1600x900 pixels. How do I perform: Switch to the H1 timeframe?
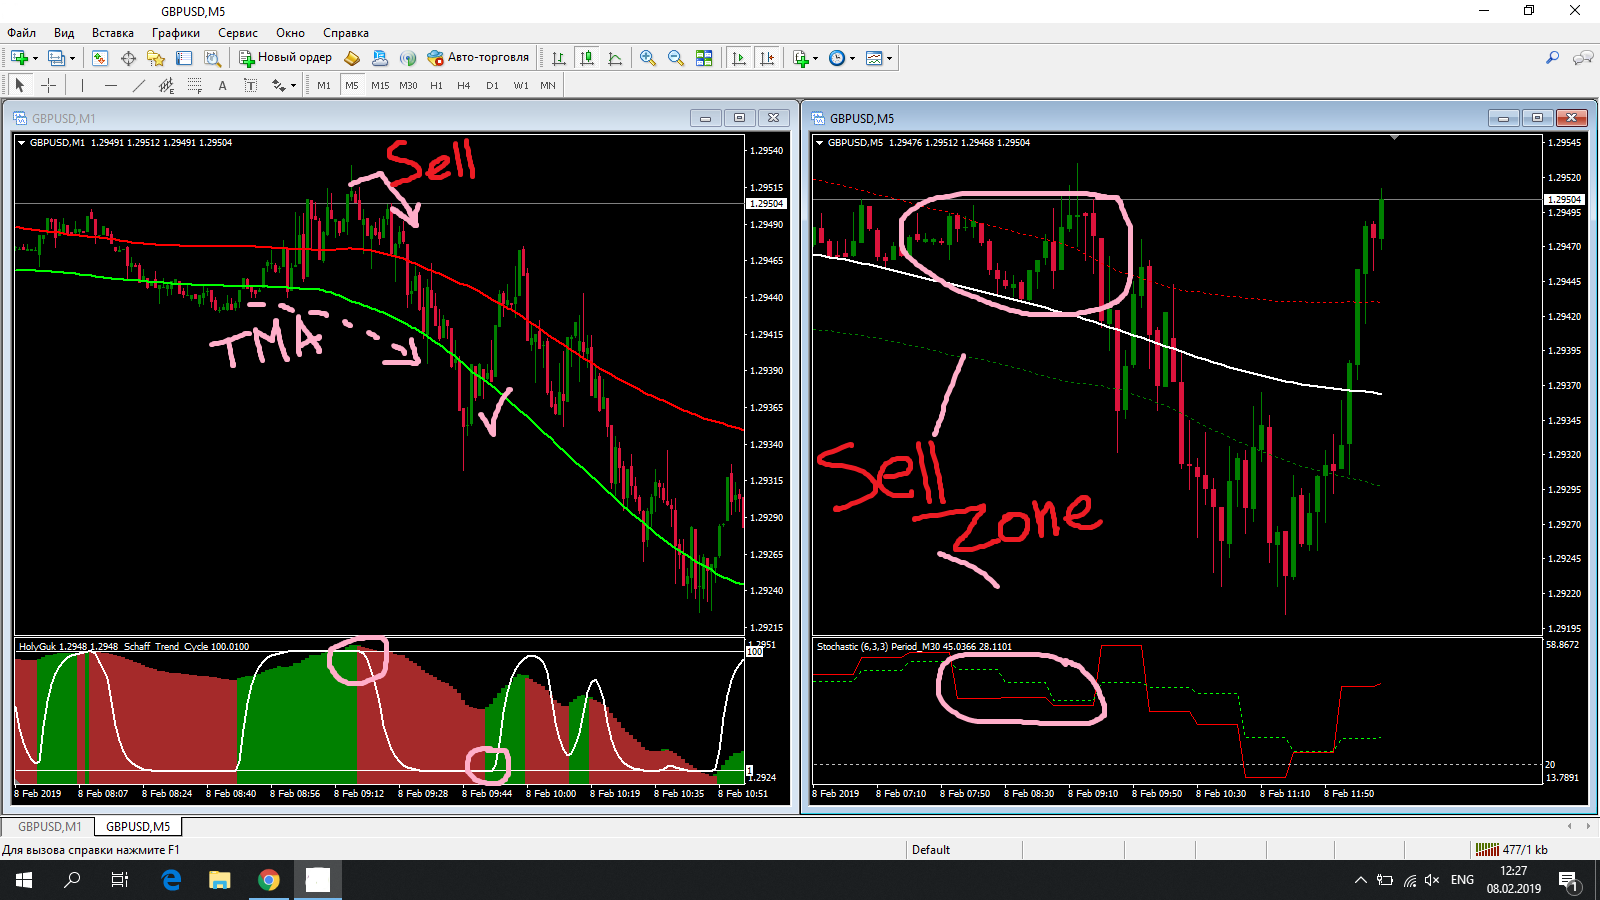click(436, 85)
